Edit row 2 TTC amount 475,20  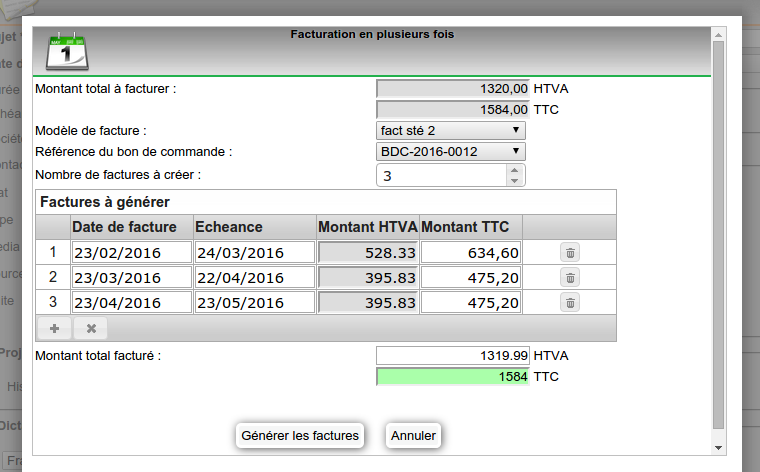point(471,278)
